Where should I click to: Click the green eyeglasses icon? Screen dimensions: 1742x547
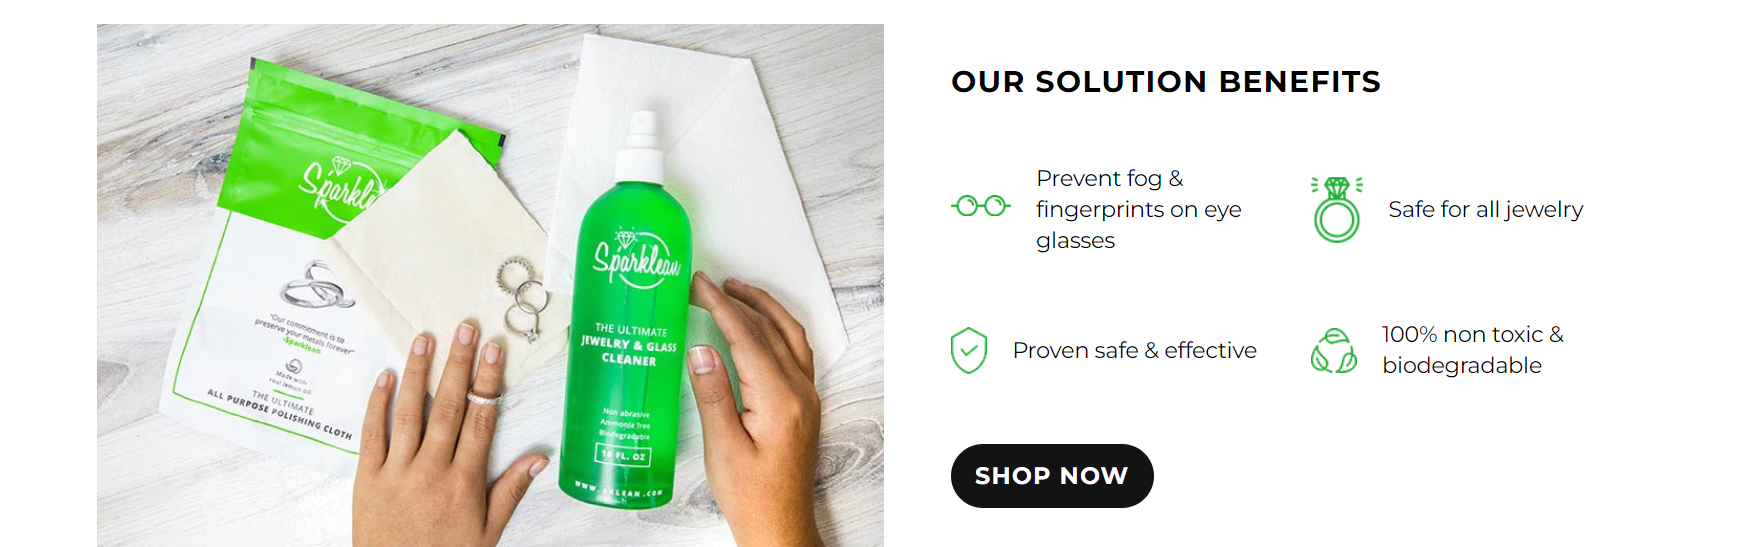pyautogui.click(x=981, y=206)
